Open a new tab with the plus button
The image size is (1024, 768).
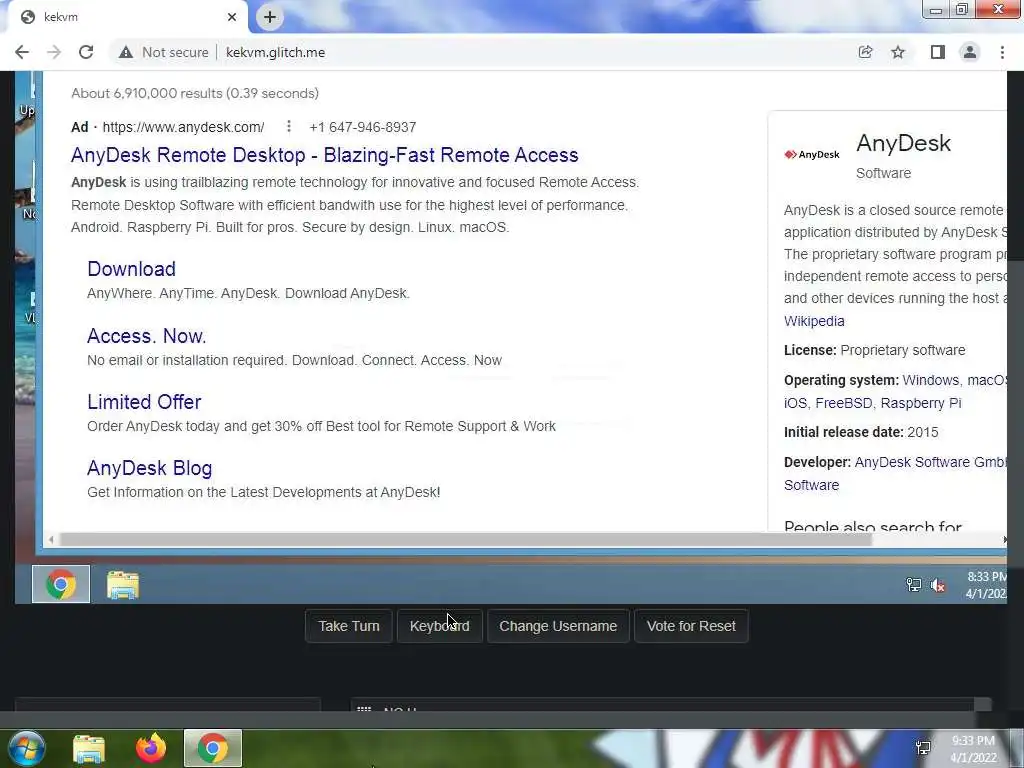click(x=270, y=17)
